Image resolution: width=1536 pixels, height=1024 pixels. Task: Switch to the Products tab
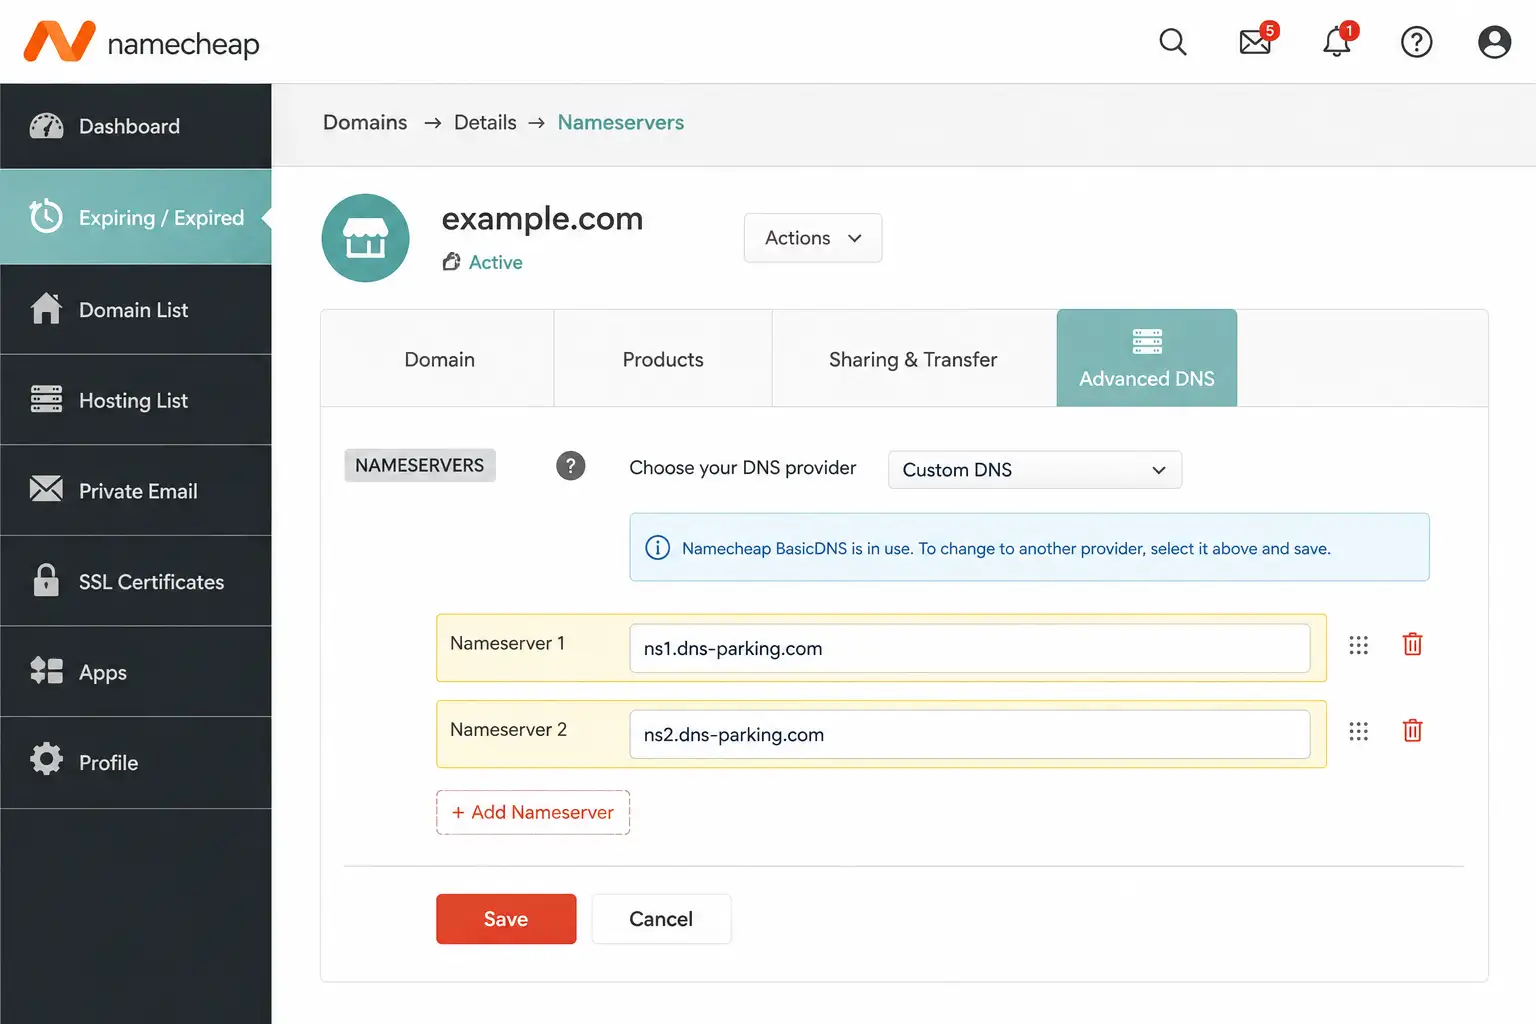point(663,358)
